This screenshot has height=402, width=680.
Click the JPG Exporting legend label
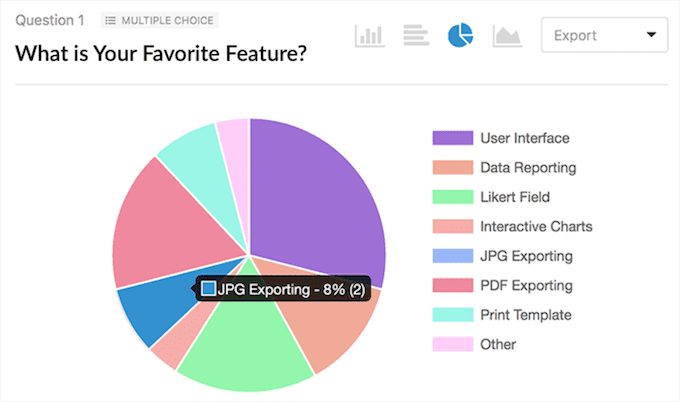tap(526, 256)
